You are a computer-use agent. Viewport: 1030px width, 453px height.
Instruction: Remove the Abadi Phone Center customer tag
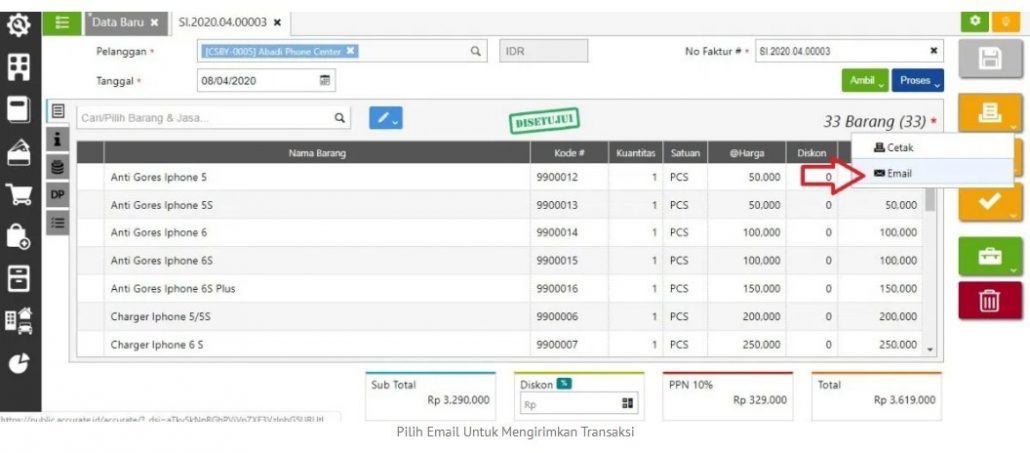[351, 51]
